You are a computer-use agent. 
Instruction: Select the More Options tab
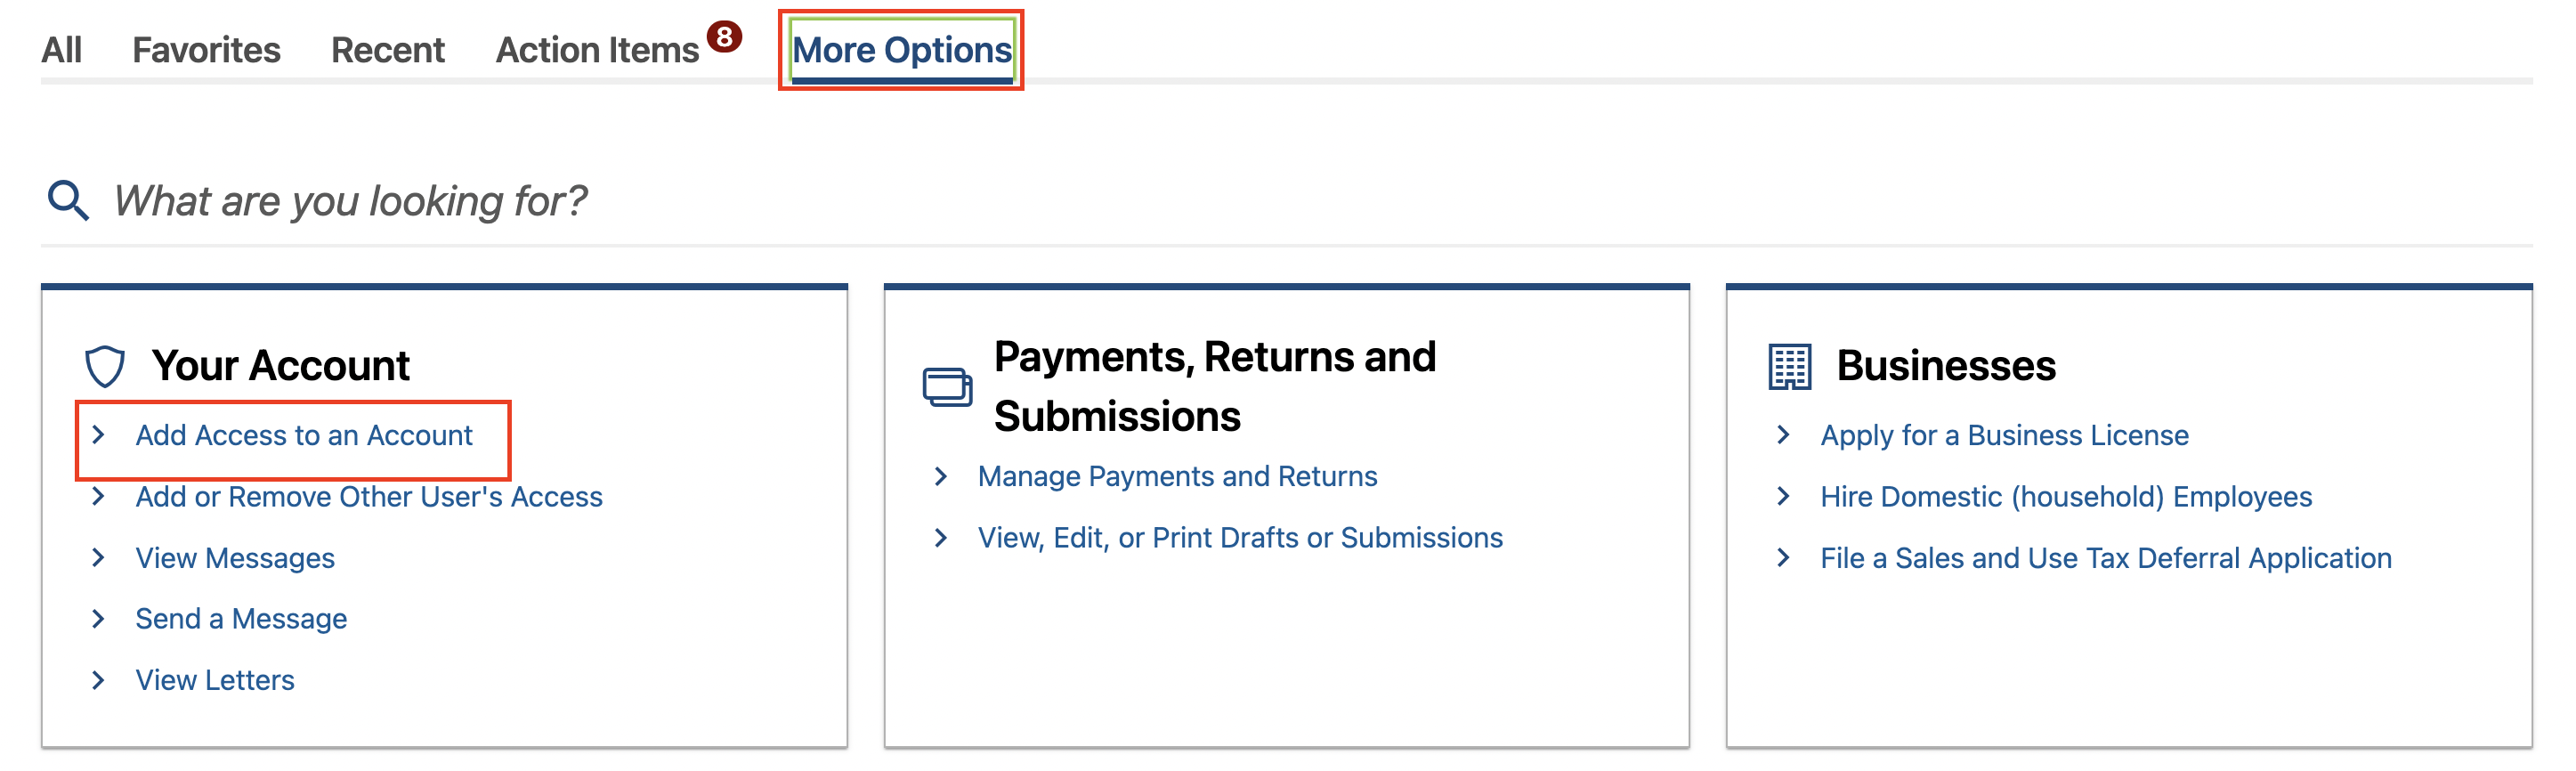(901, 50)
